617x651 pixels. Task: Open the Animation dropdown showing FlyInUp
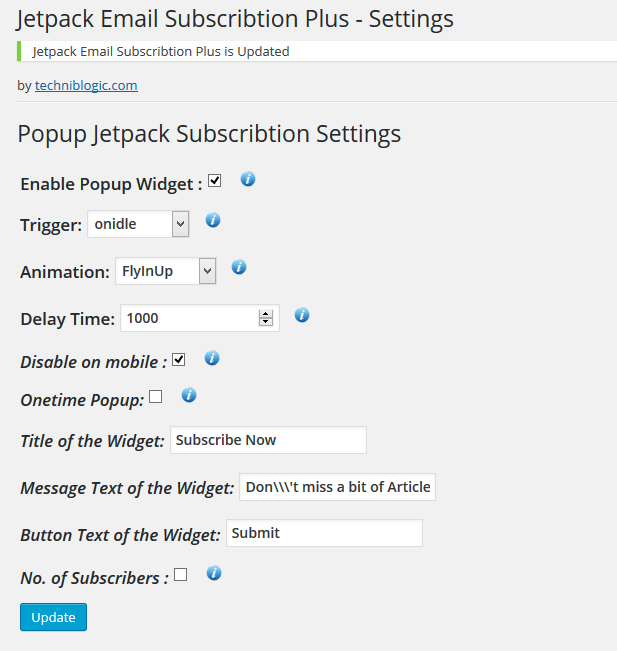click(x=166, y=271)
